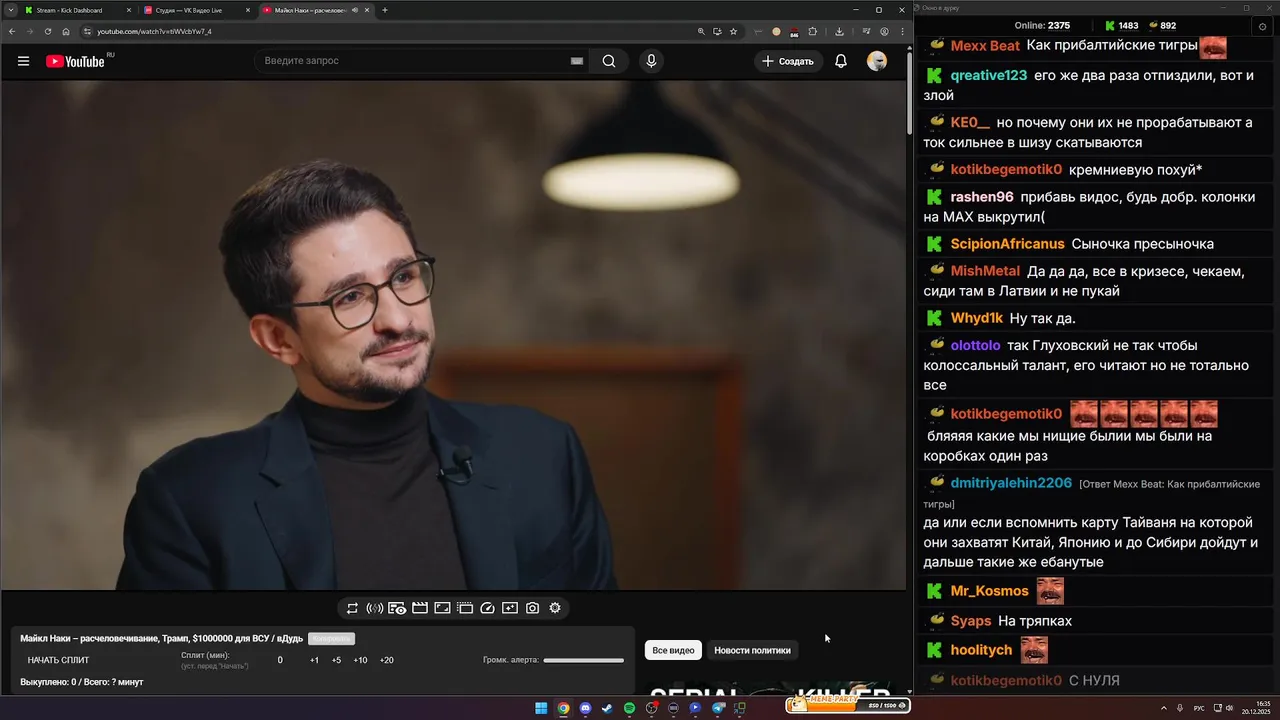Click username ScipionAfricanus in chat
This screenshot has width=1280, height=720.
[x=1007, y=244]
